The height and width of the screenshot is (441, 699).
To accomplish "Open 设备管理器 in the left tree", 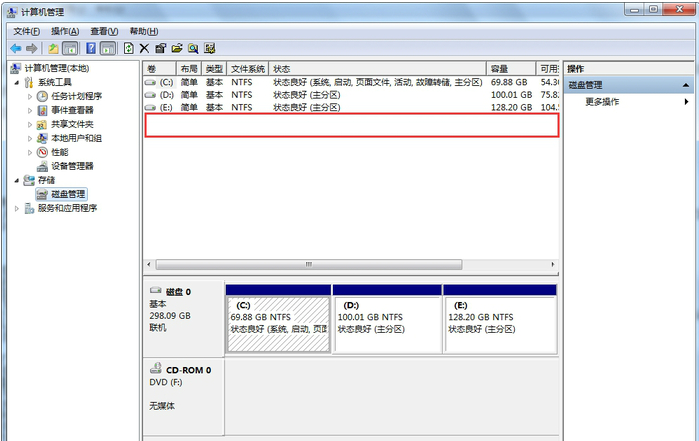I will click(72, 166).
